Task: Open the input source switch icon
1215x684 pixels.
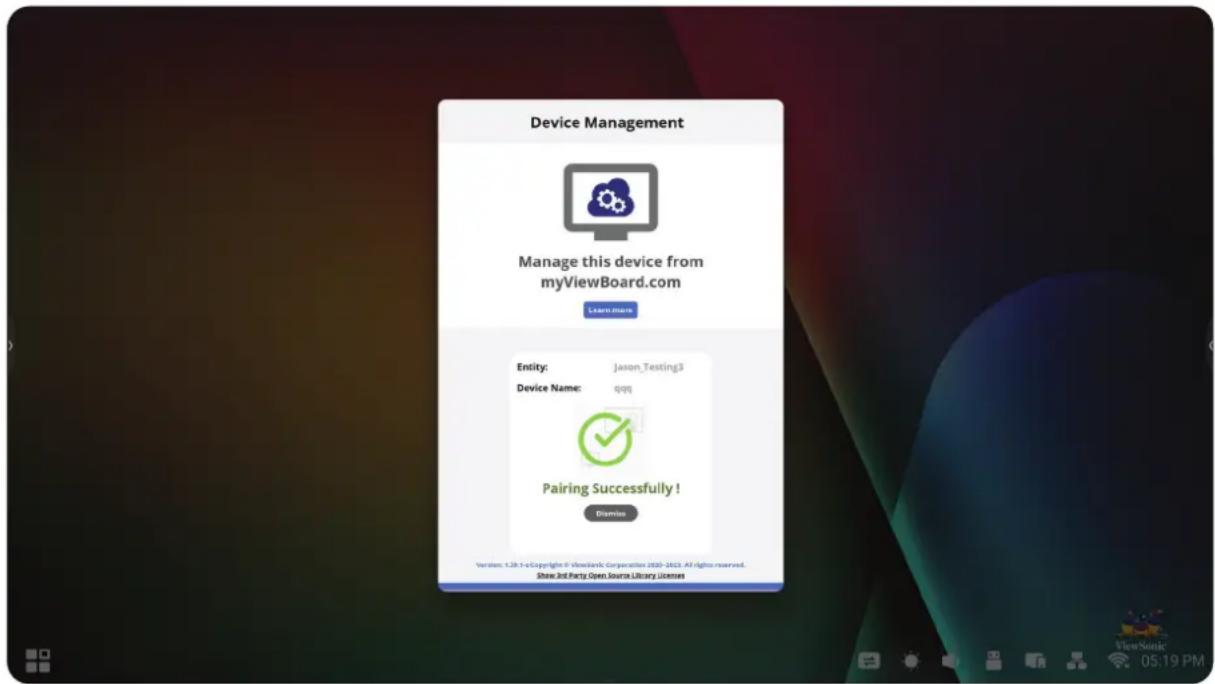Action: (868, 661)
